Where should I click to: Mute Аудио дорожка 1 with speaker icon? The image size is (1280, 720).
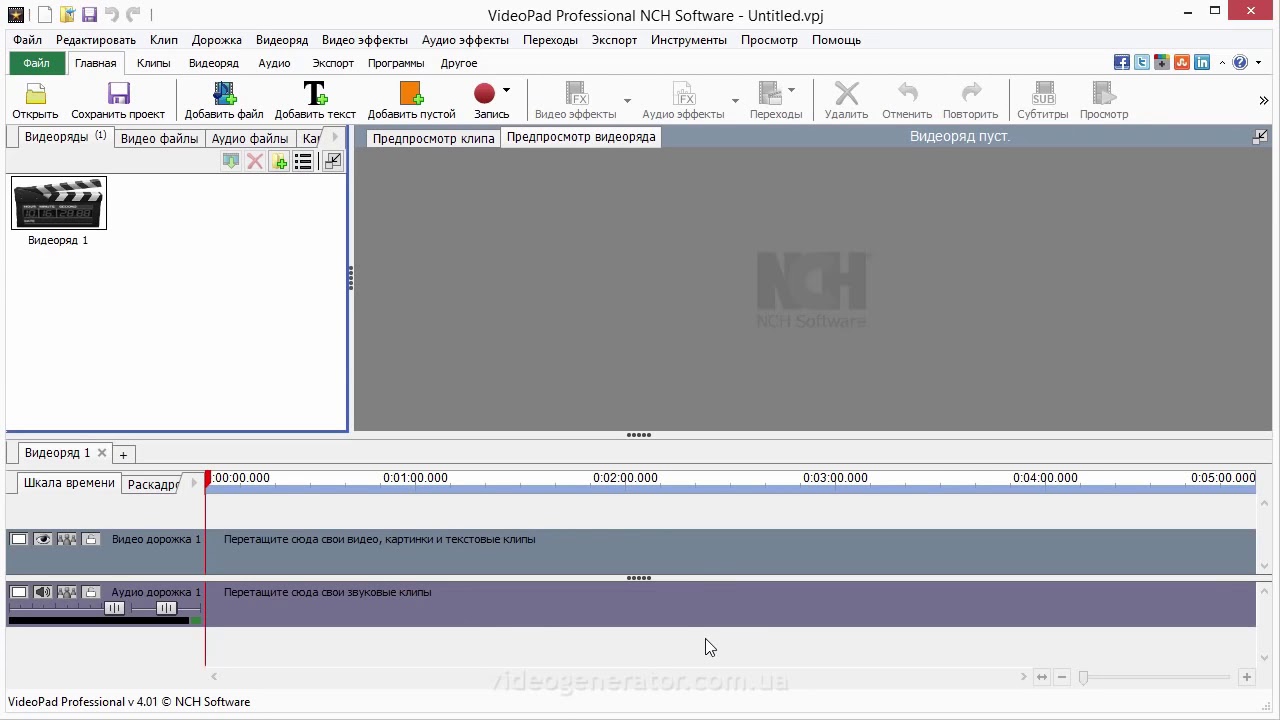click(x=43, y=593)
